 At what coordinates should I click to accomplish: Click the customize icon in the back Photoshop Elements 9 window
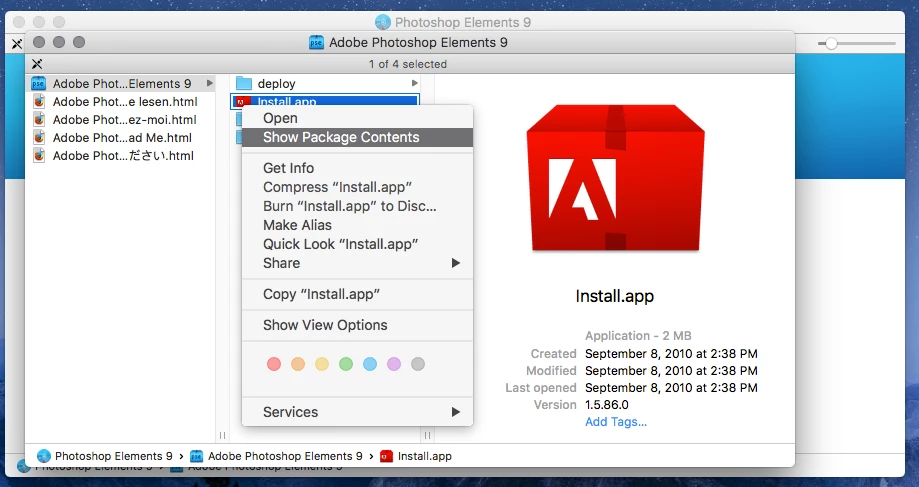[x=16, y=43]
